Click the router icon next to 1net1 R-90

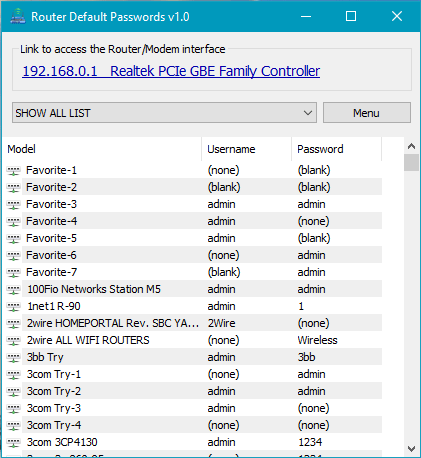click(x=13, y=307)
